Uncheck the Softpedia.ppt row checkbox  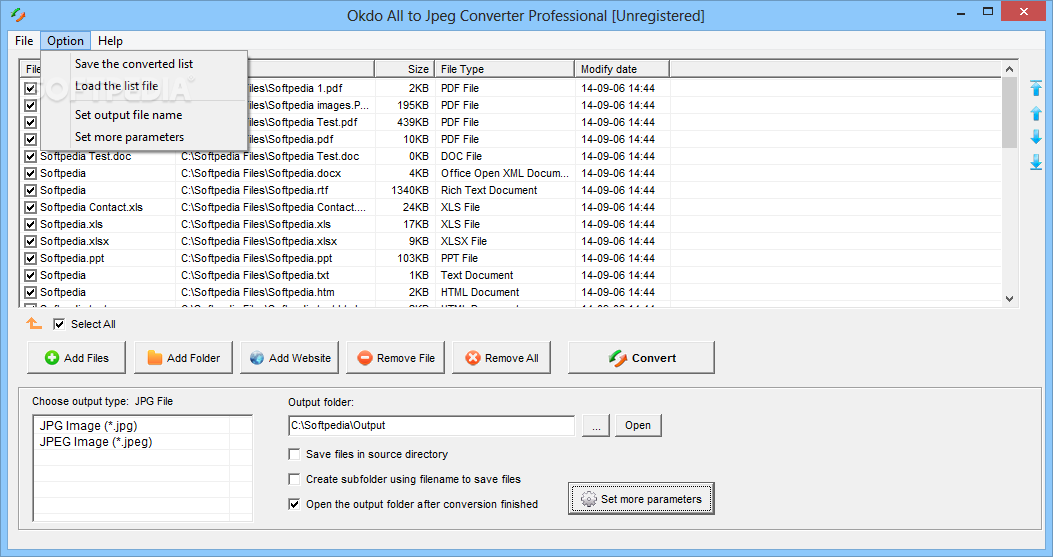coord(30,259)
